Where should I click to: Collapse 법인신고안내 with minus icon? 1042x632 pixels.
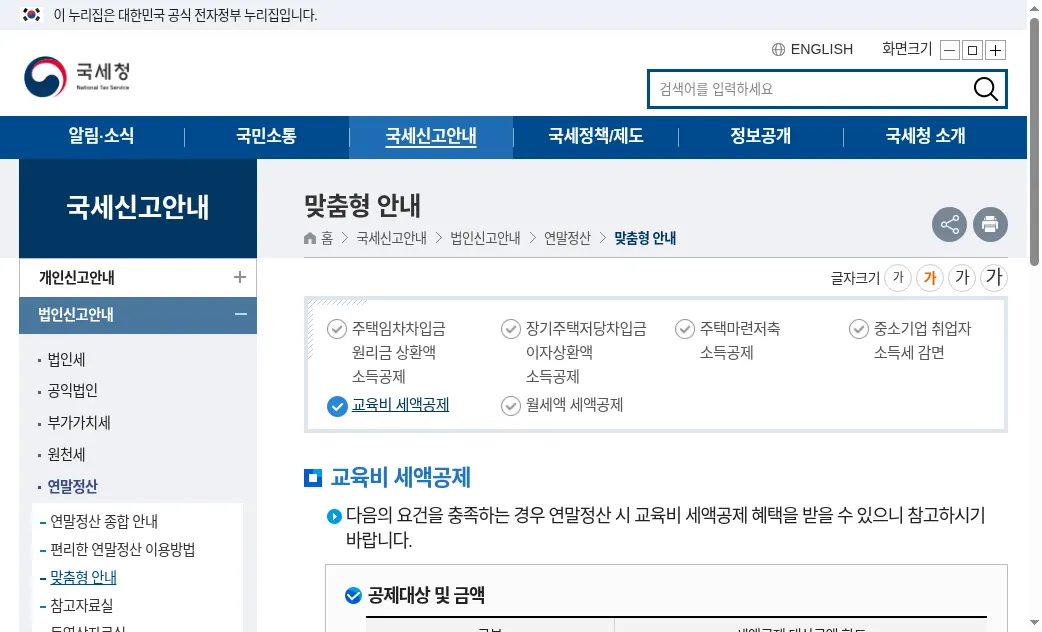(x=241, y=314)
